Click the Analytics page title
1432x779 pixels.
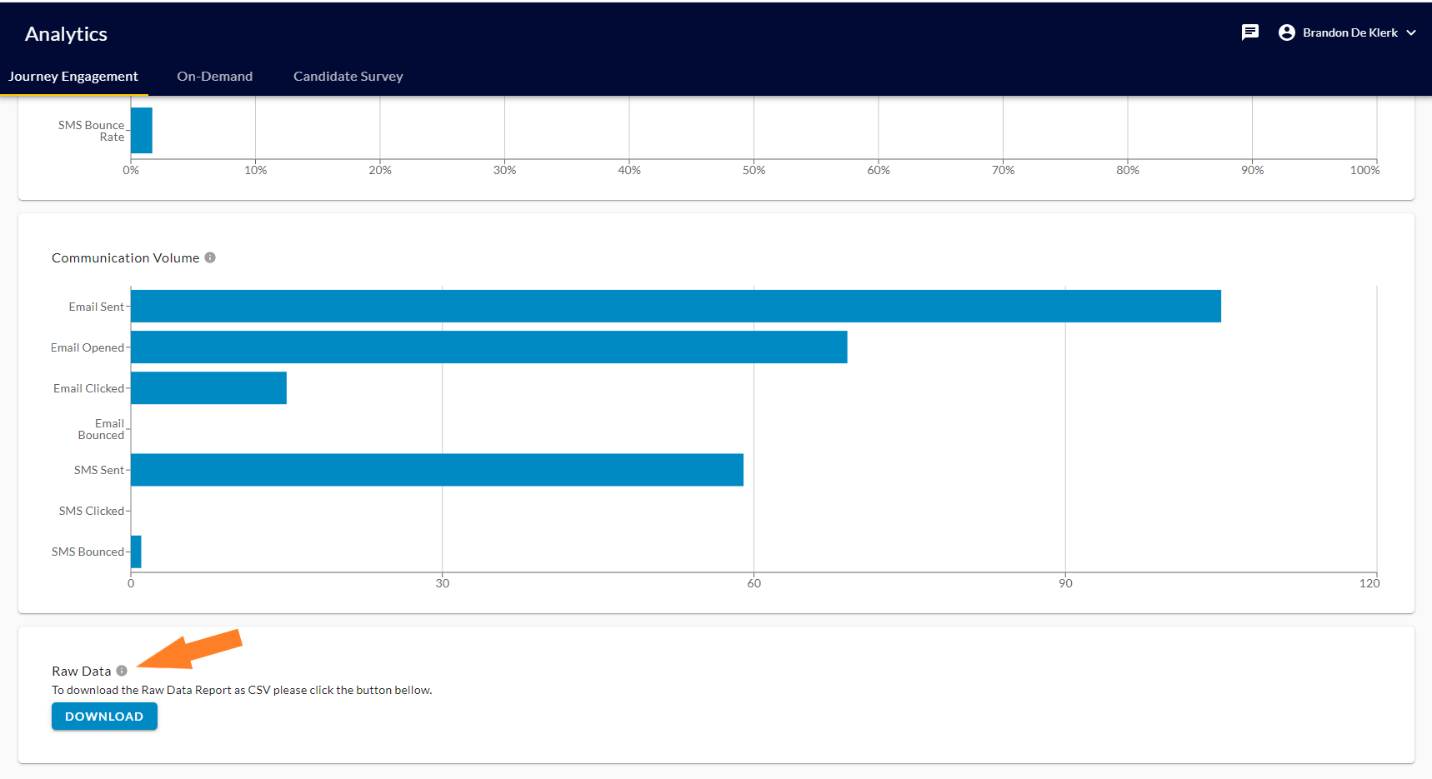pos(66,34)
